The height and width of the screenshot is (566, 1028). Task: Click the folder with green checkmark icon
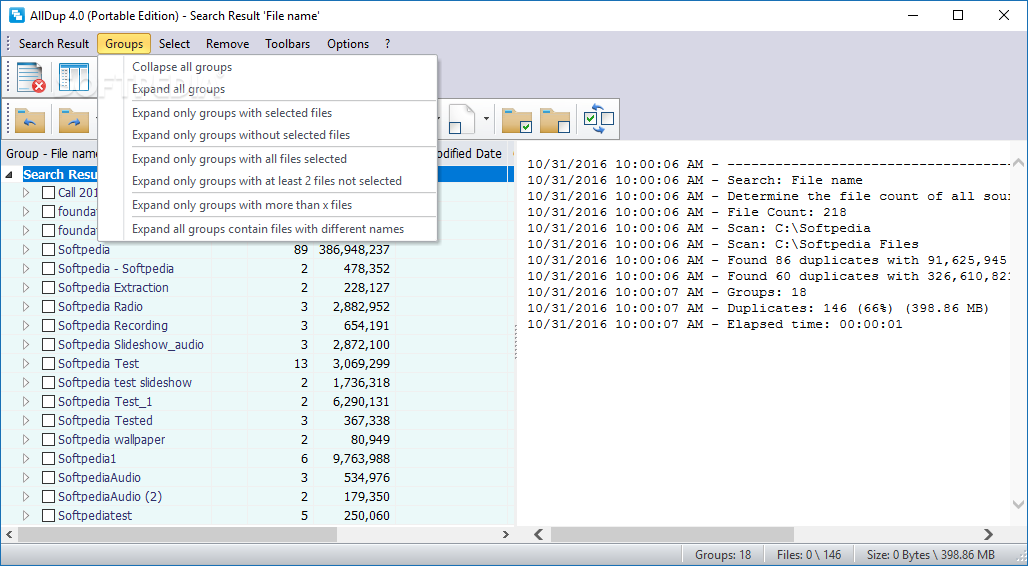click(517, 120)
